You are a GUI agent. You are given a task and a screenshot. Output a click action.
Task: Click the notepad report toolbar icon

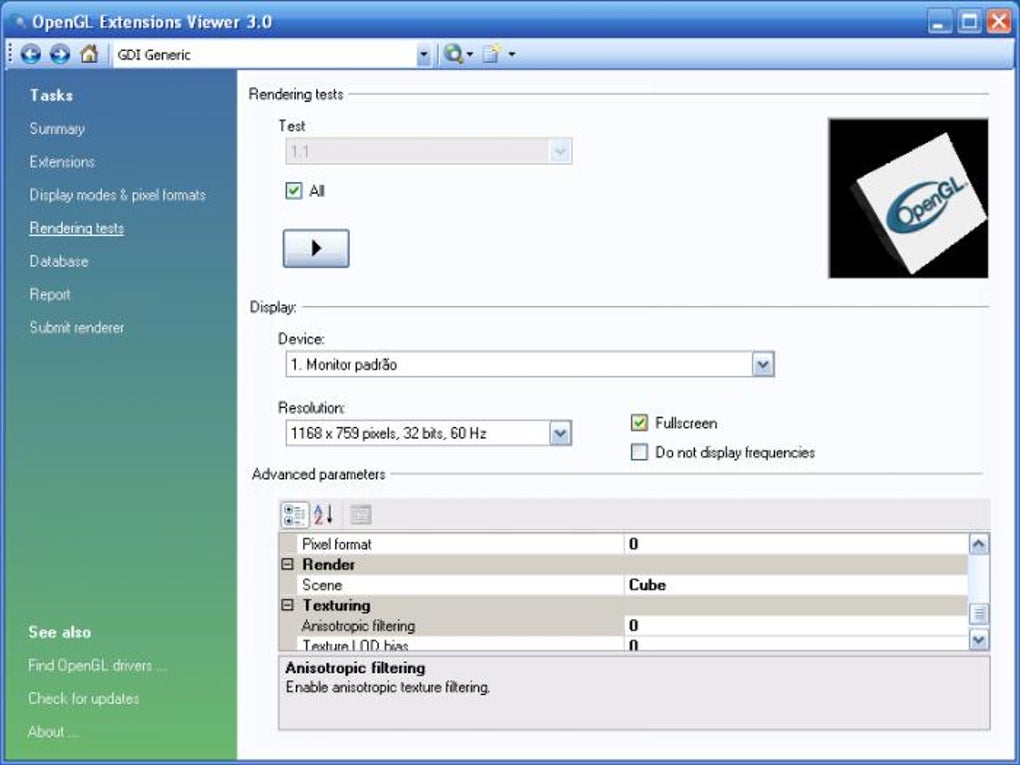click(x=492, y=54)
